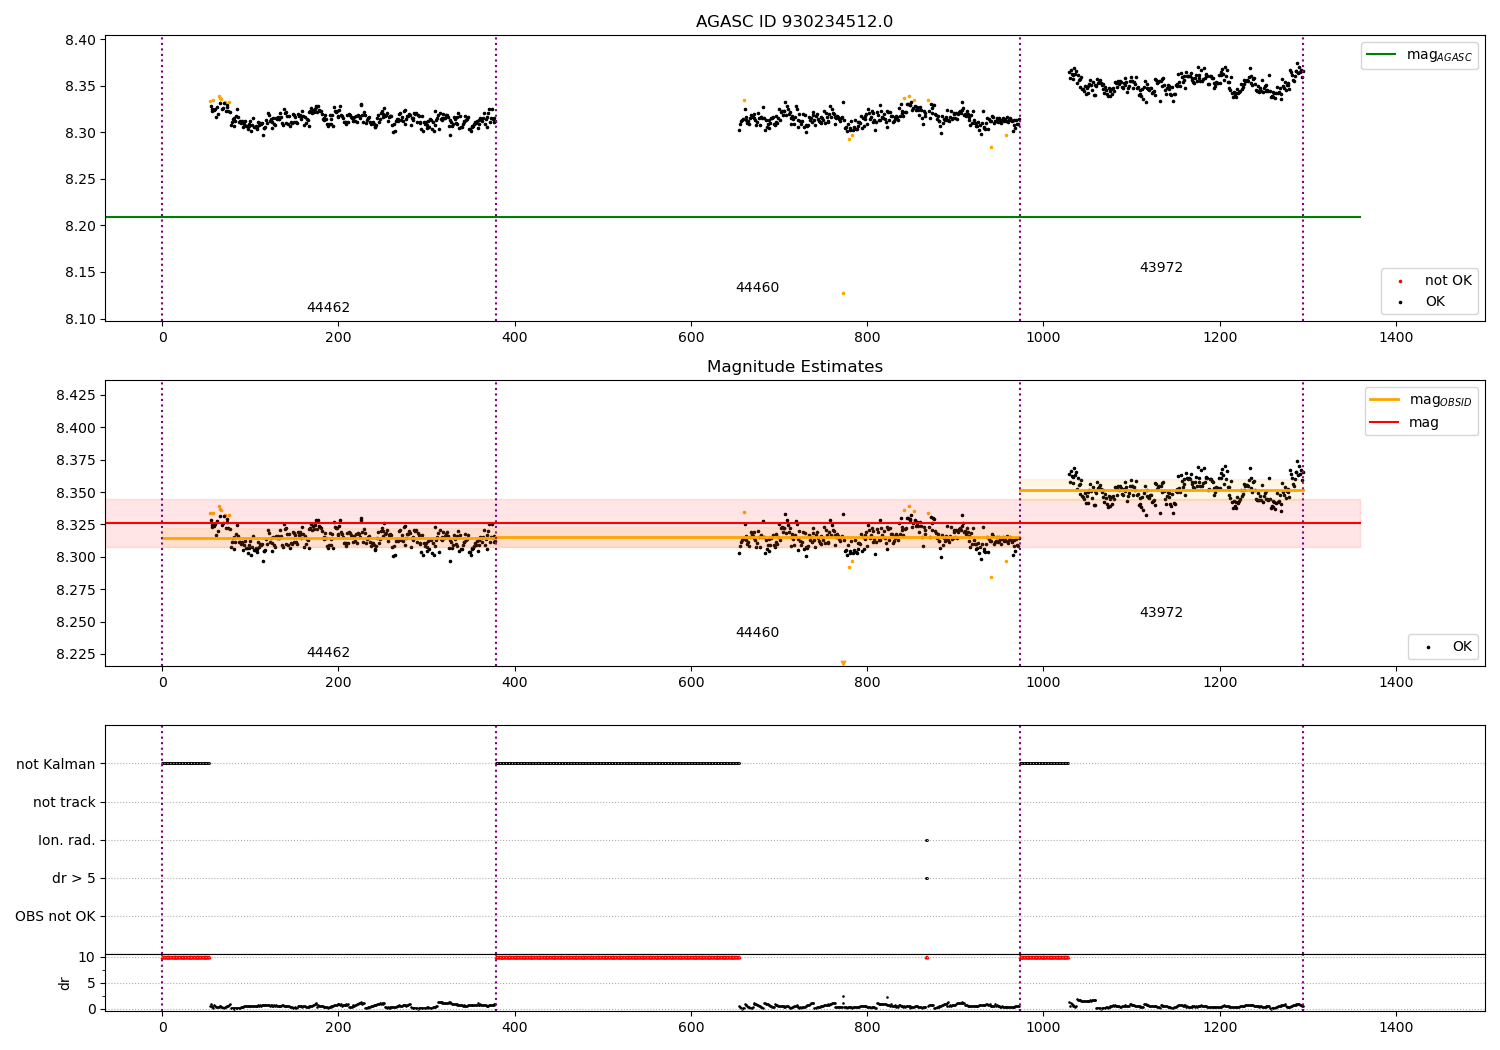Image resolution: width=1500 pixels, height=1050 pixels.
Task: Click the red 'mag' legend entry
Action: pos(1405,423)
